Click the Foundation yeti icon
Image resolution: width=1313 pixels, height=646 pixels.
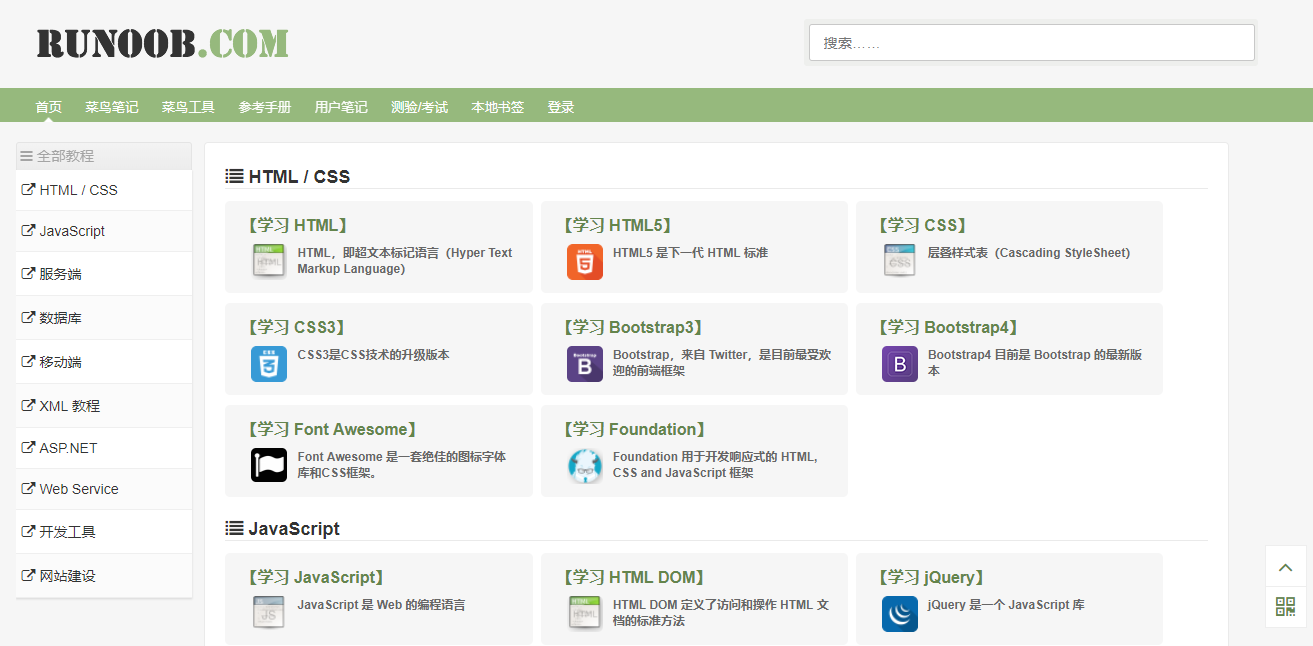click(585, 465)
